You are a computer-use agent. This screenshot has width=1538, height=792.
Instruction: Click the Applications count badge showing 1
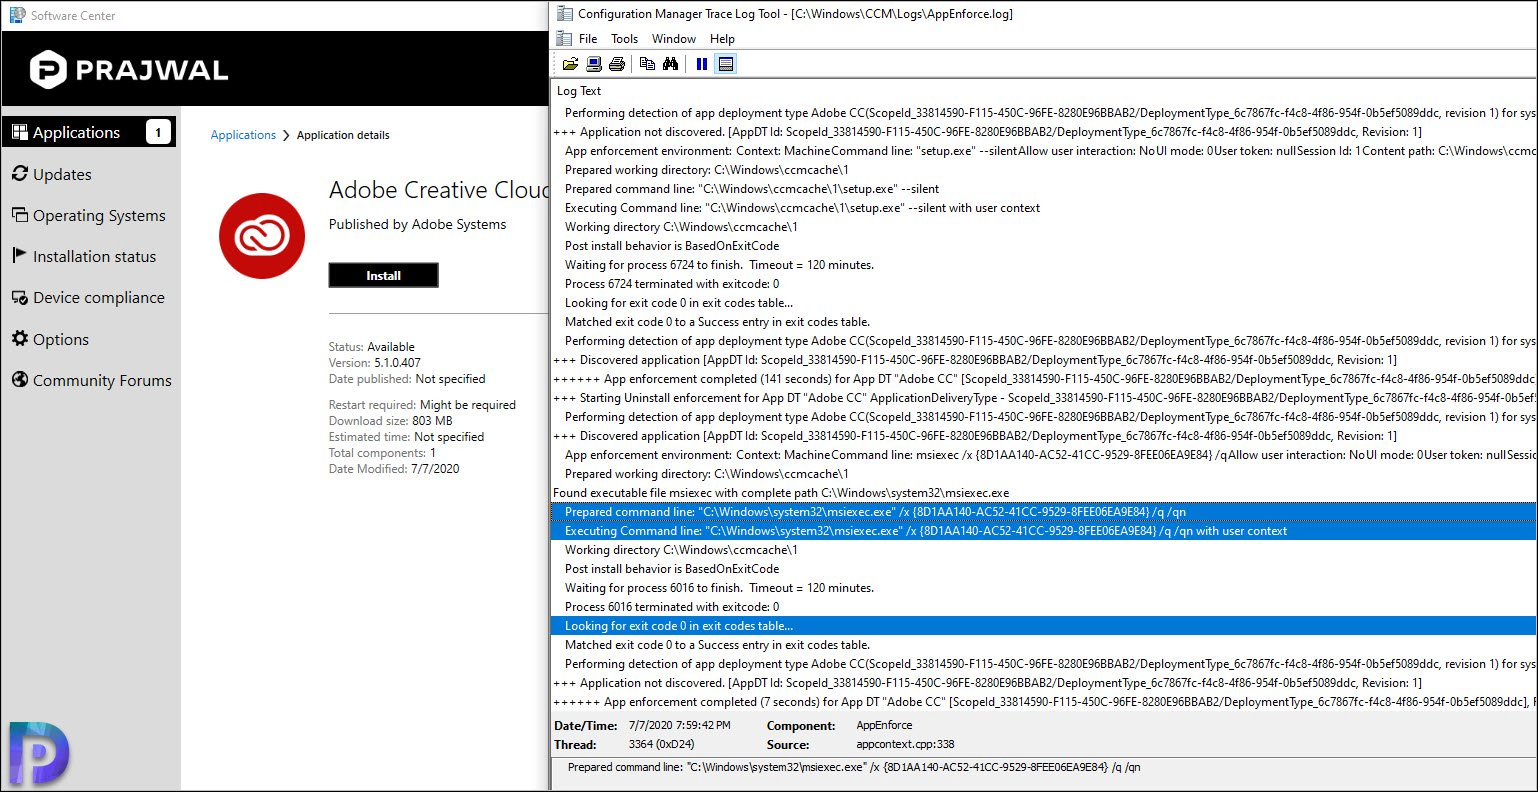(158, 132)
